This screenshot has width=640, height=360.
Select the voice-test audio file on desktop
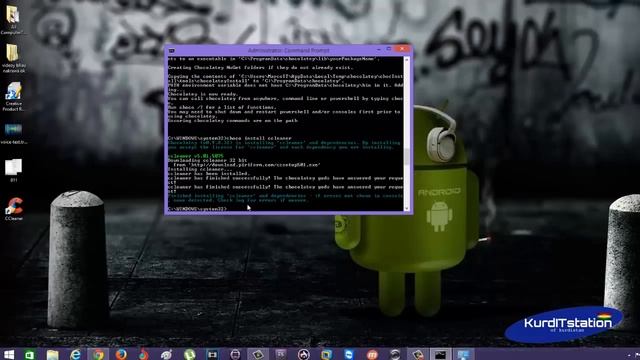(x=13, y=134)
